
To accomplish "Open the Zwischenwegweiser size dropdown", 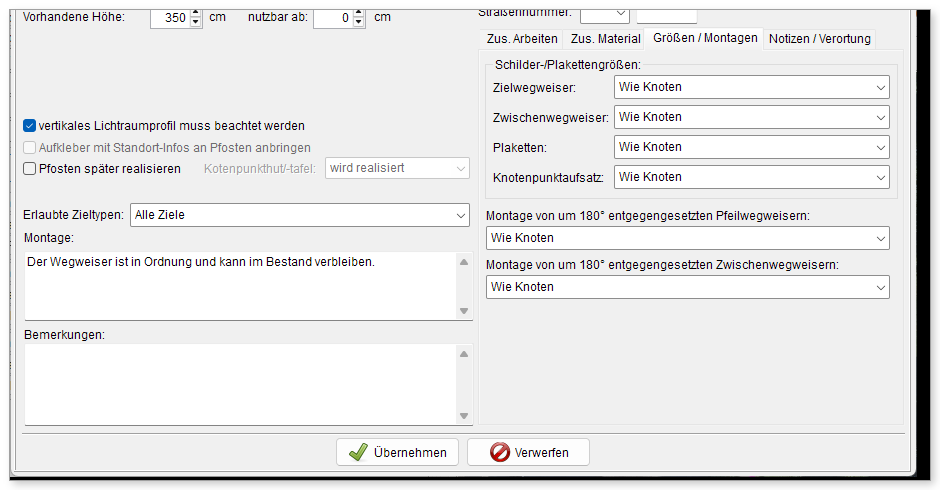I will coord(752,117).
